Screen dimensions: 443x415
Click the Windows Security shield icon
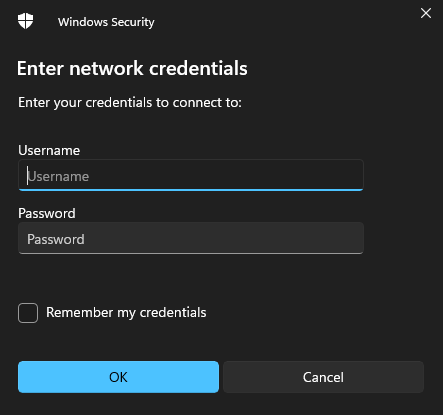click(25, 21)
